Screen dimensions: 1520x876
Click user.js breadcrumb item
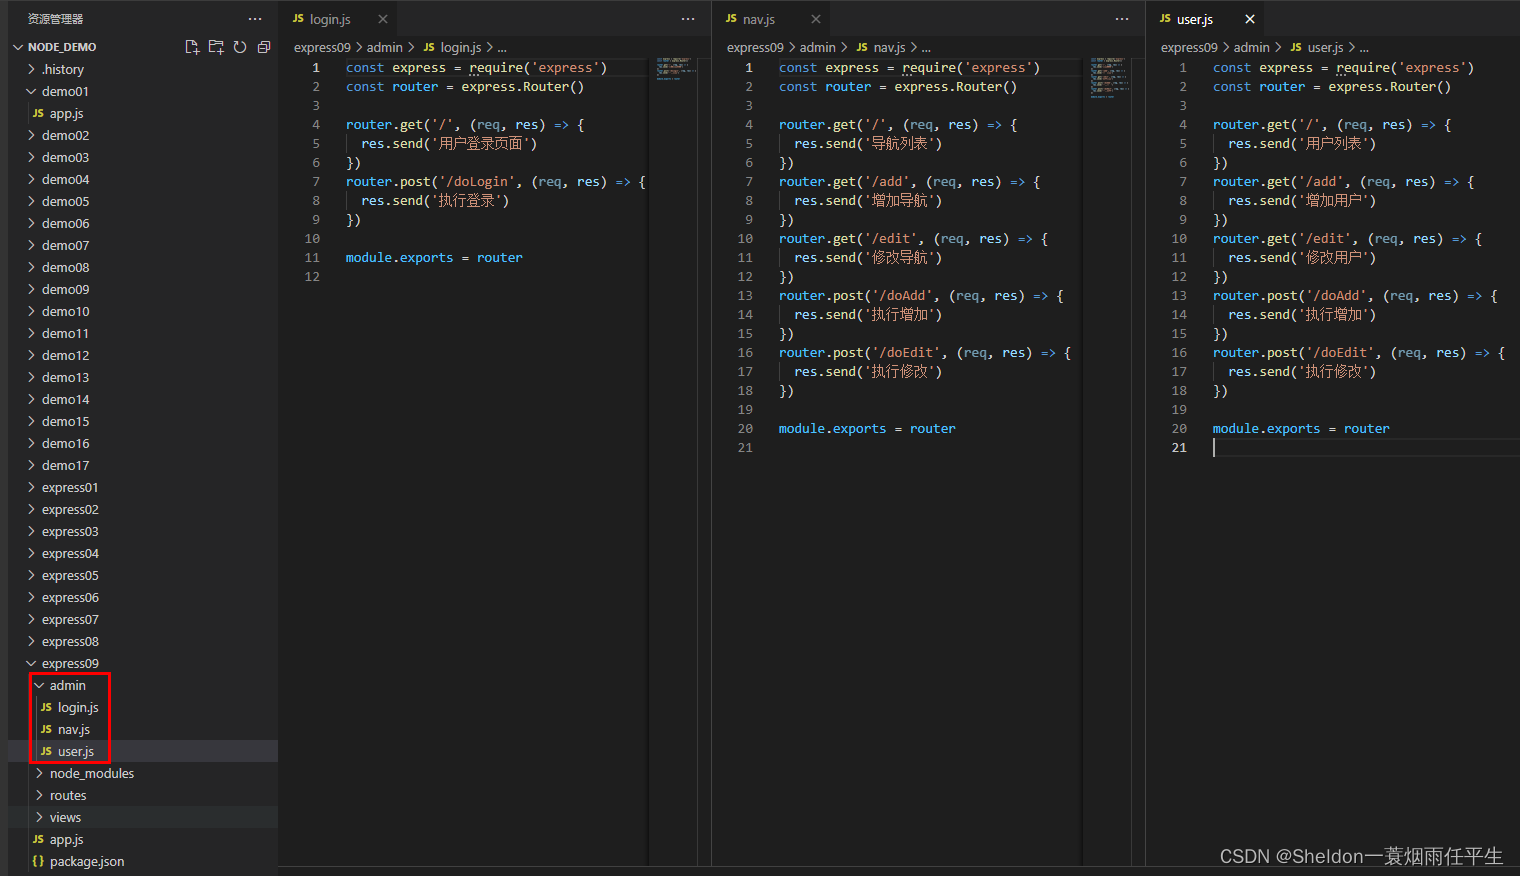[1317, 47]
